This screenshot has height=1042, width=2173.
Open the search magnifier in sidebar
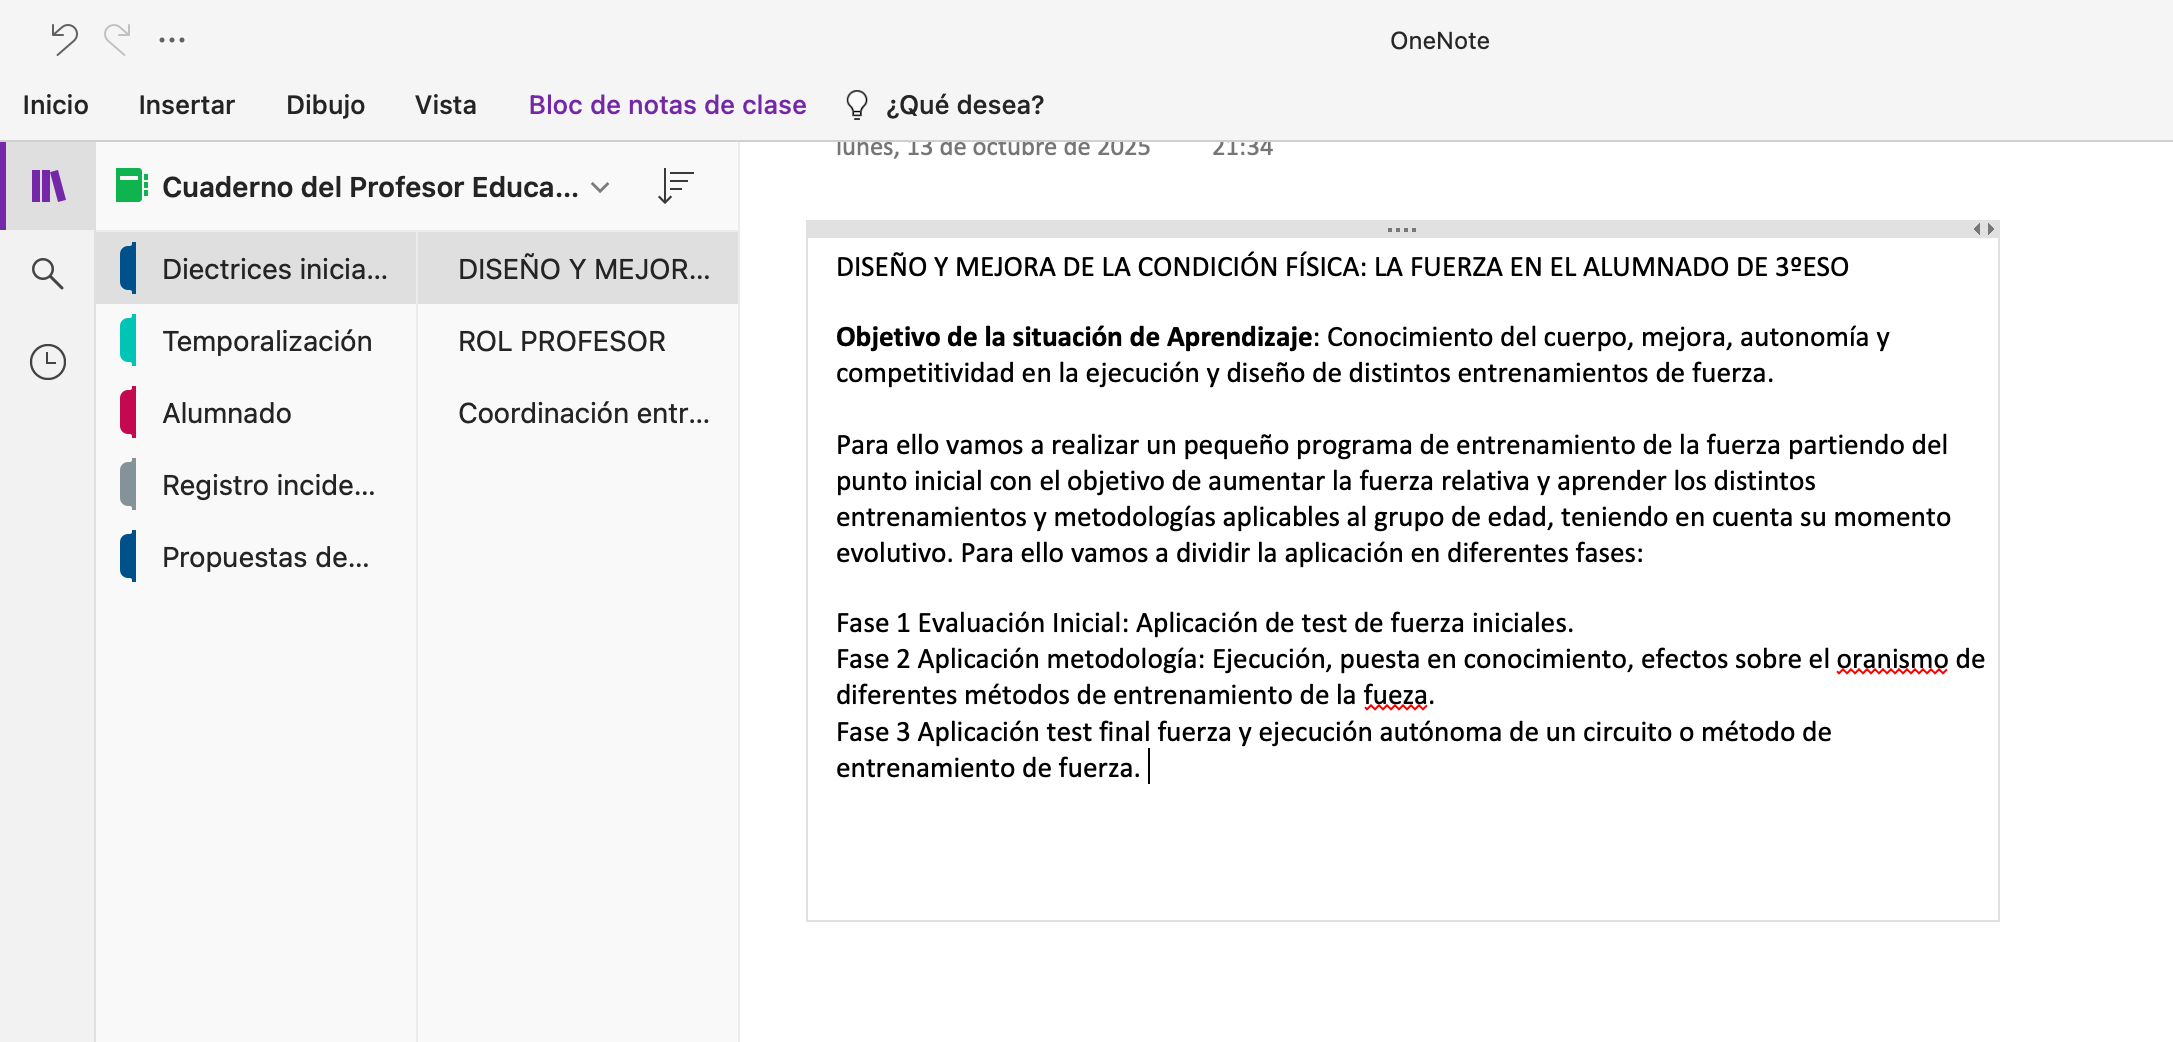47,273
